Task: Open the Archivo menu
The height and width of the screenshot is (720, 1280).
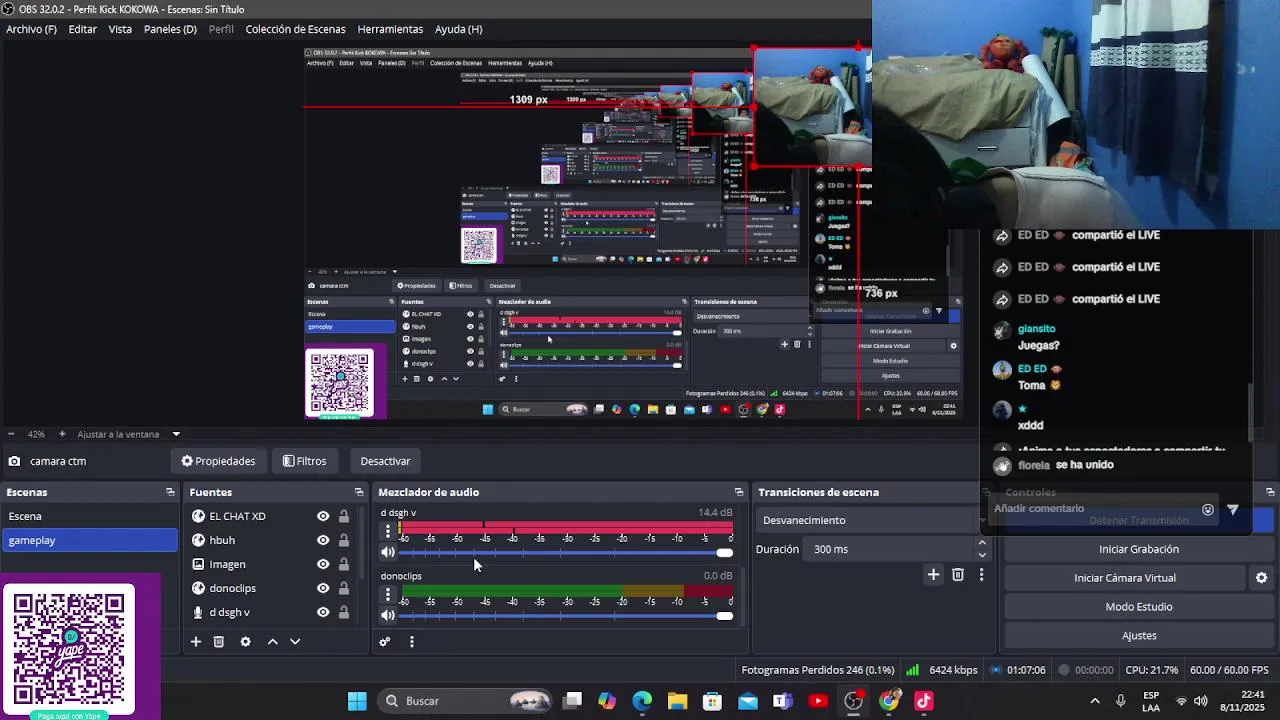Action: [x=31, y=29]
